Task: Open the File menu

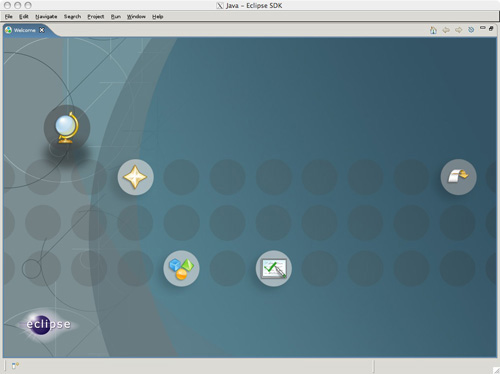Action: 9,16
